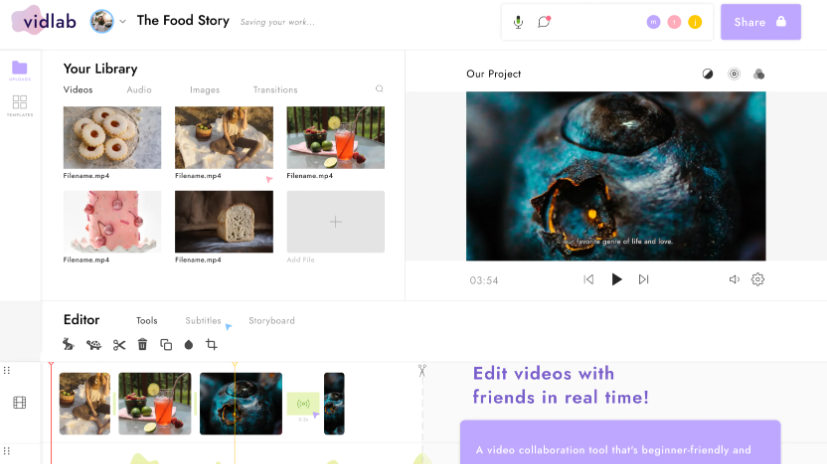Select the color drop tool
Viewport: 827px width, 464px height.
coord(189,345)
